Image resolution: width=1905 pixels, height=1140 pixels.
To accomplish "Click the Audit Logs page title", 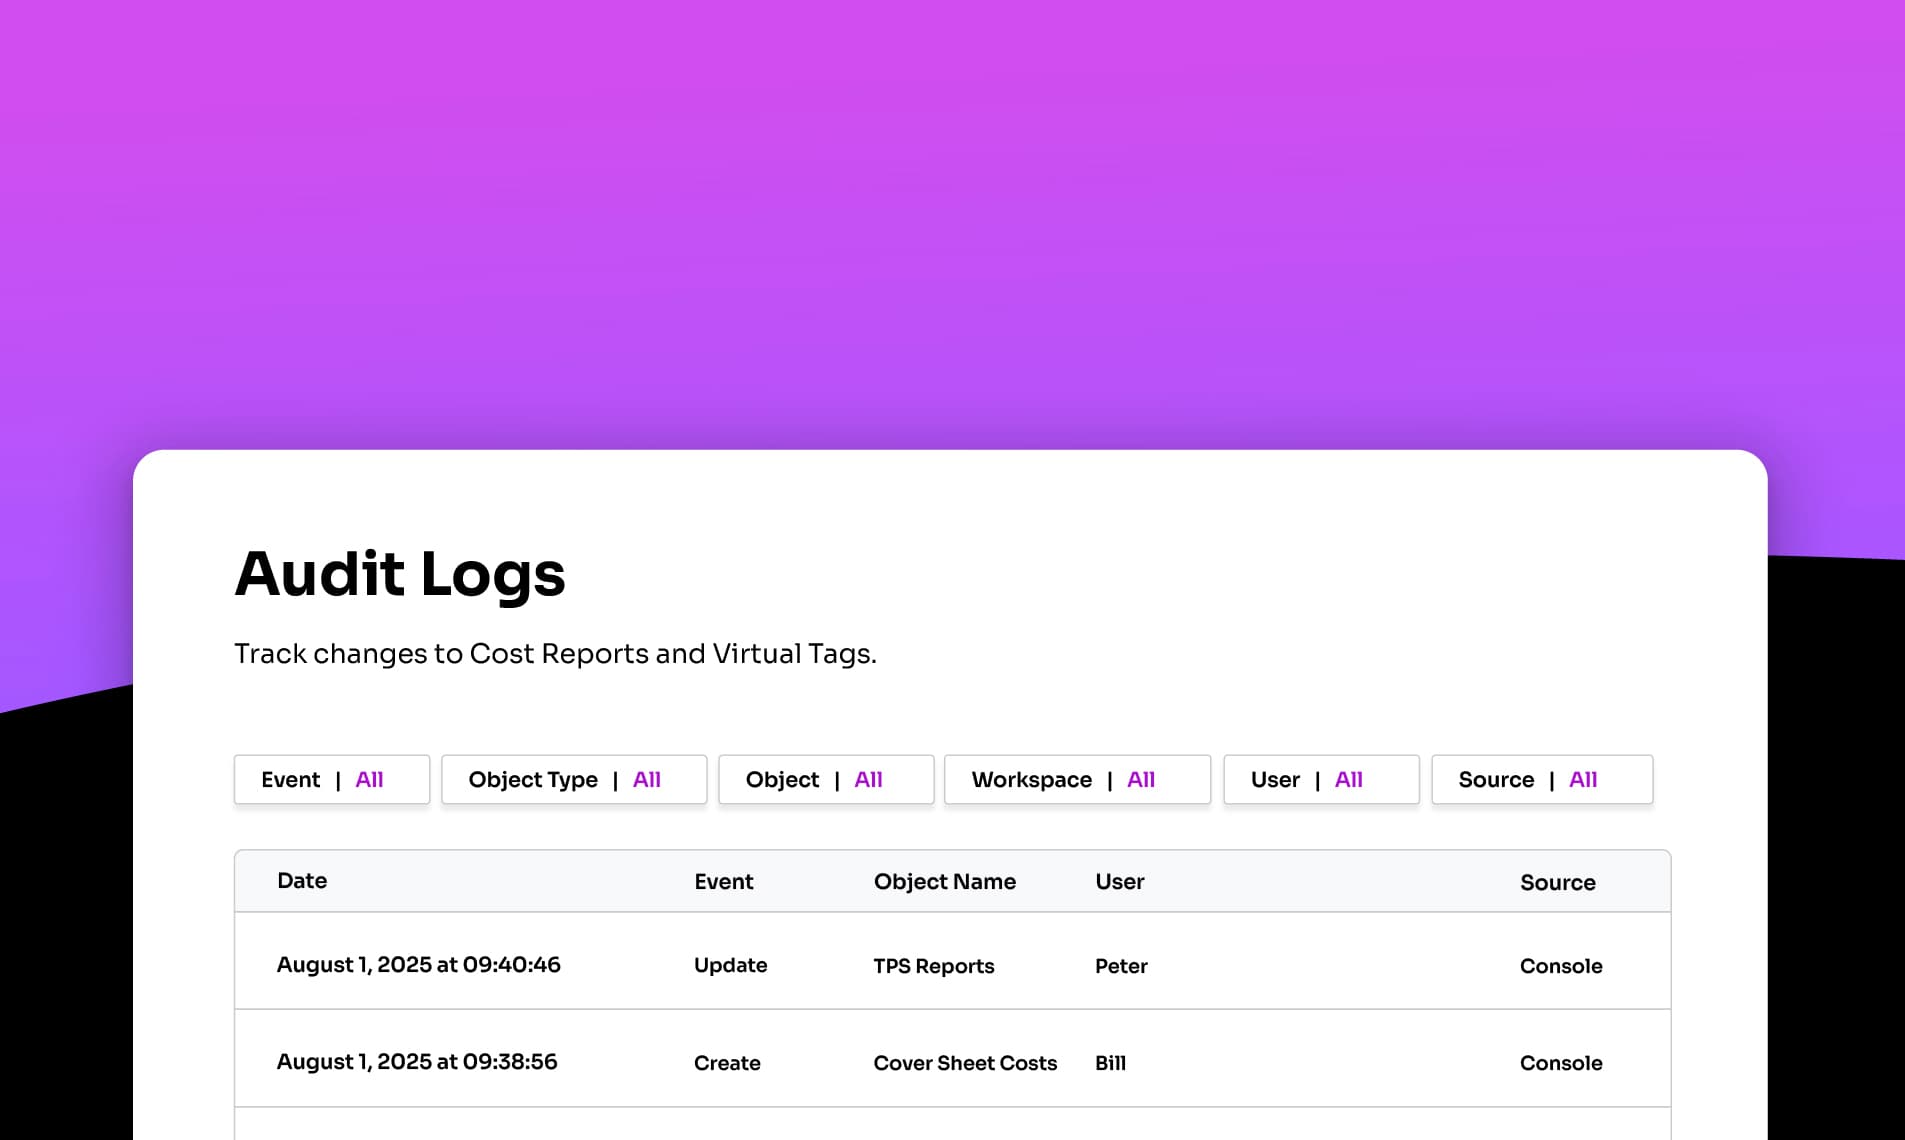I will (400, 573).
